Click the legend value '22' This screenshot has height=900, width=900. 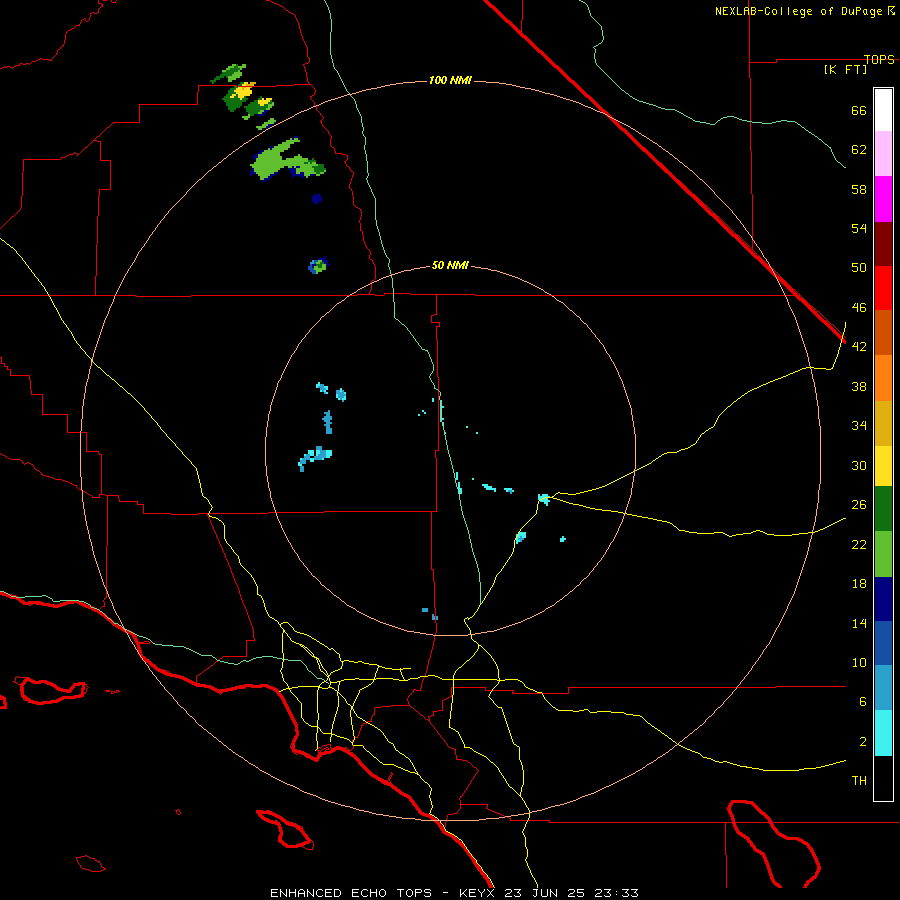tap(859, 544)
